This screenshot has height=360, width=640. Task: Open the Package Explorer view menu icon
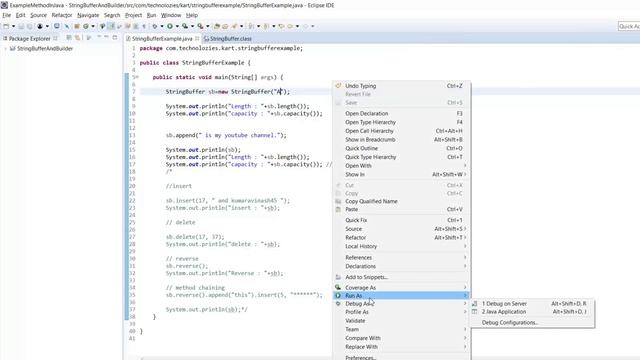99,37
